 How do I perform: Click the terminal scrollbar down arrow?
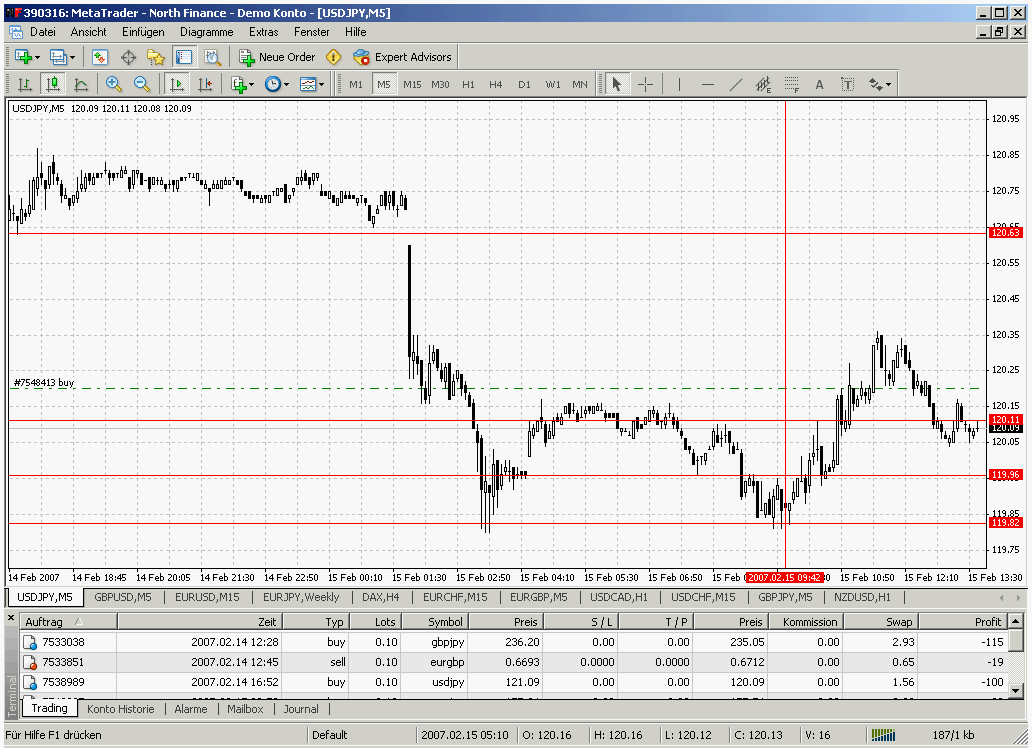point(1016,690)
